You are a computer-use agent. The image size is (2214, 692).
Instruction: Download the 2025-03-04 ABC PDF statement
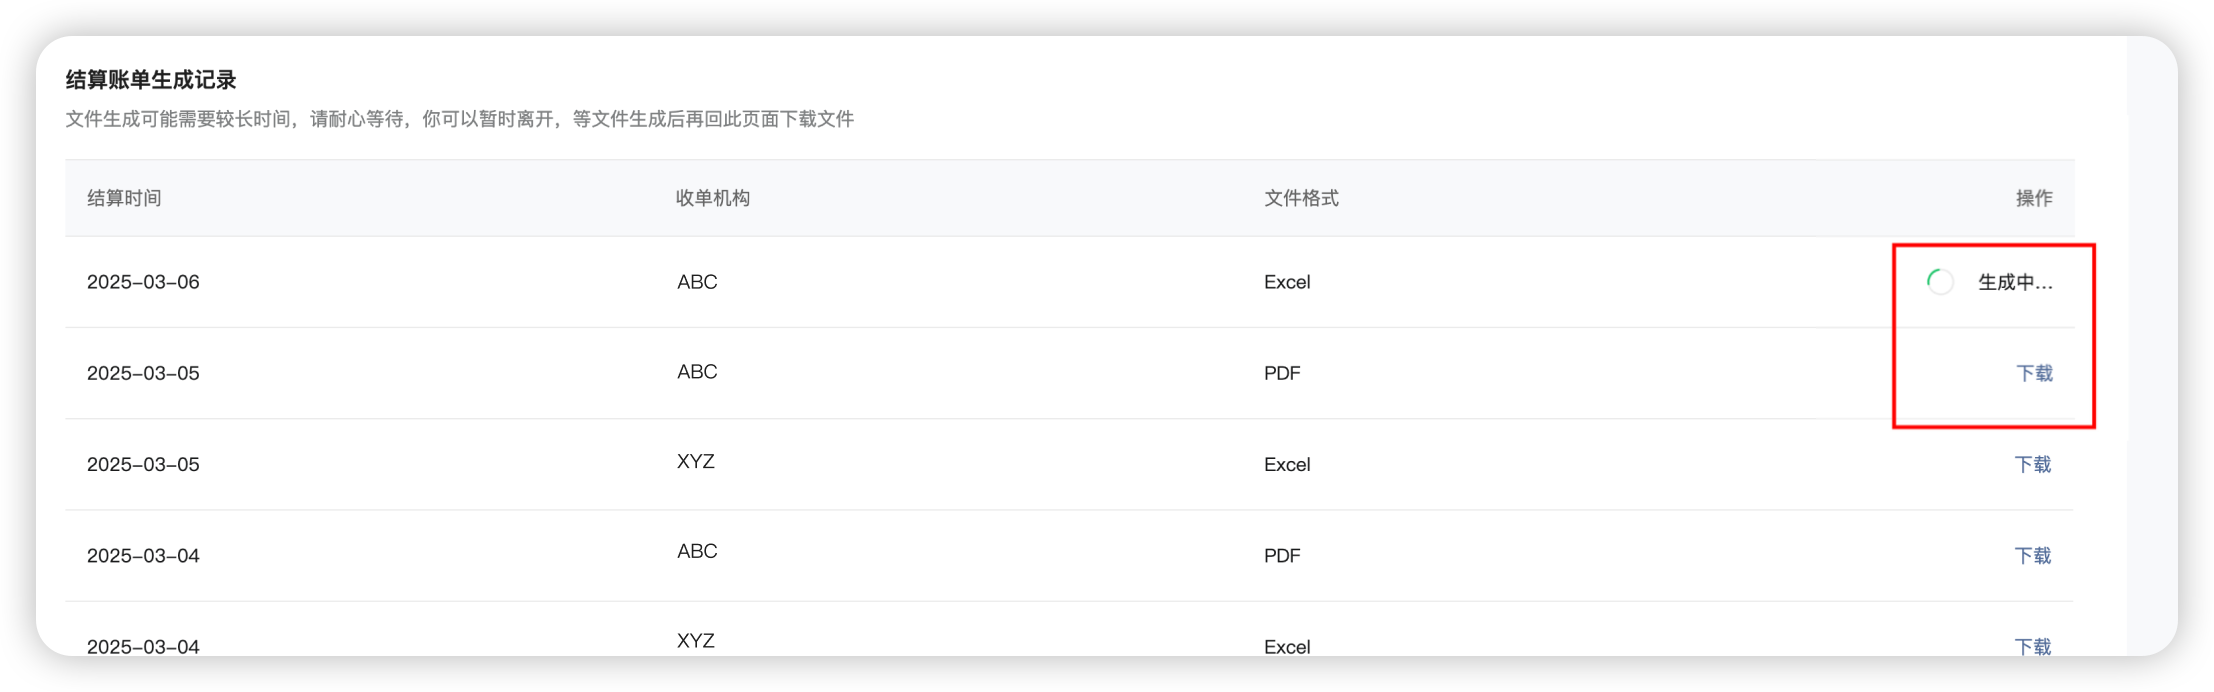(2032, 555)
